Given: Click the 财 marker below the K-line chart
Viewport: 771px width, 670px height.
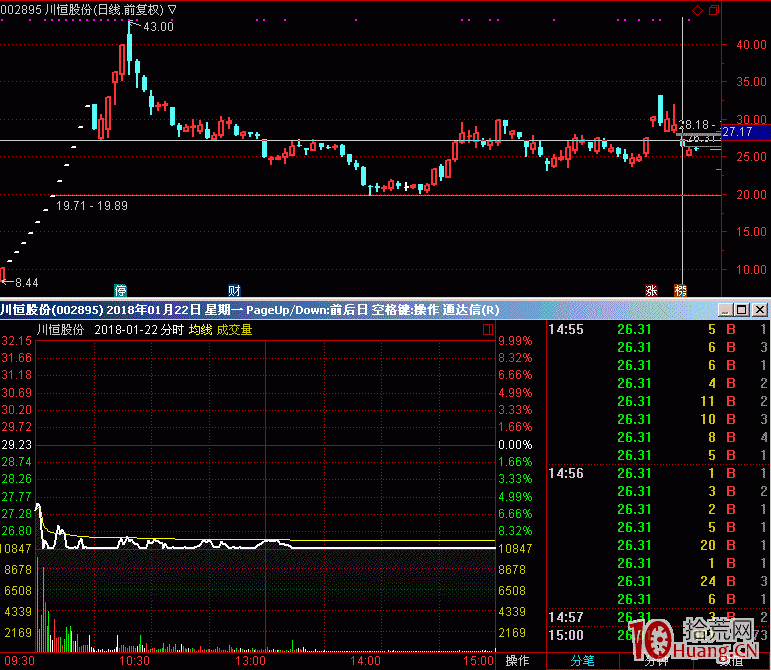Looking at the screenshot, I should coord(233,291).
